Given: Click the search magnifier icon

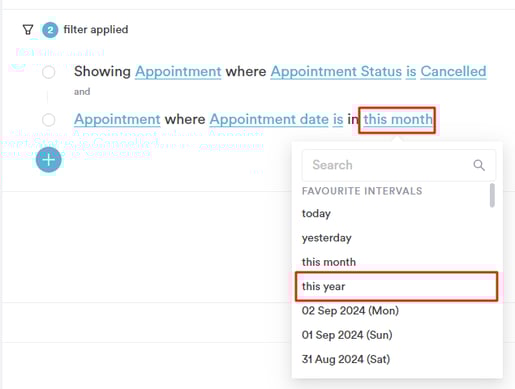Looking at the screenshot, I should [x=479, y=165].
